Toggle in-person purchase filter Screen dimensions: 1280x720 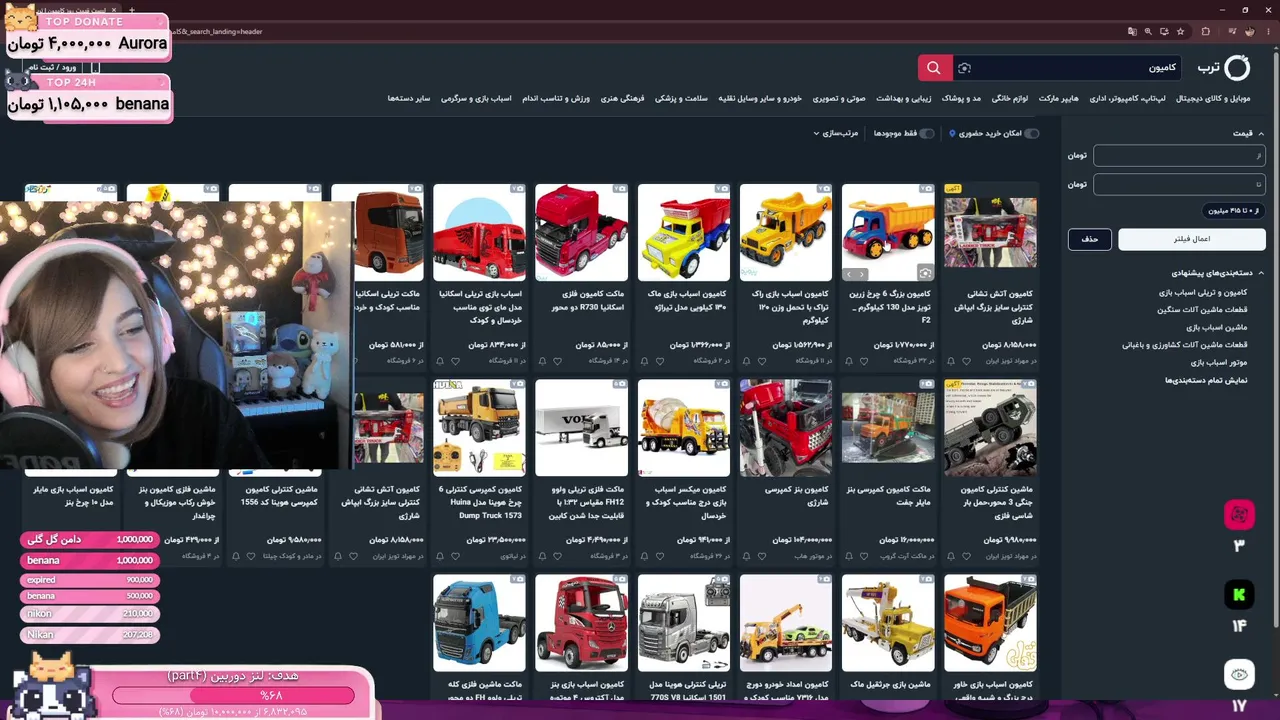coord(1031,133)
